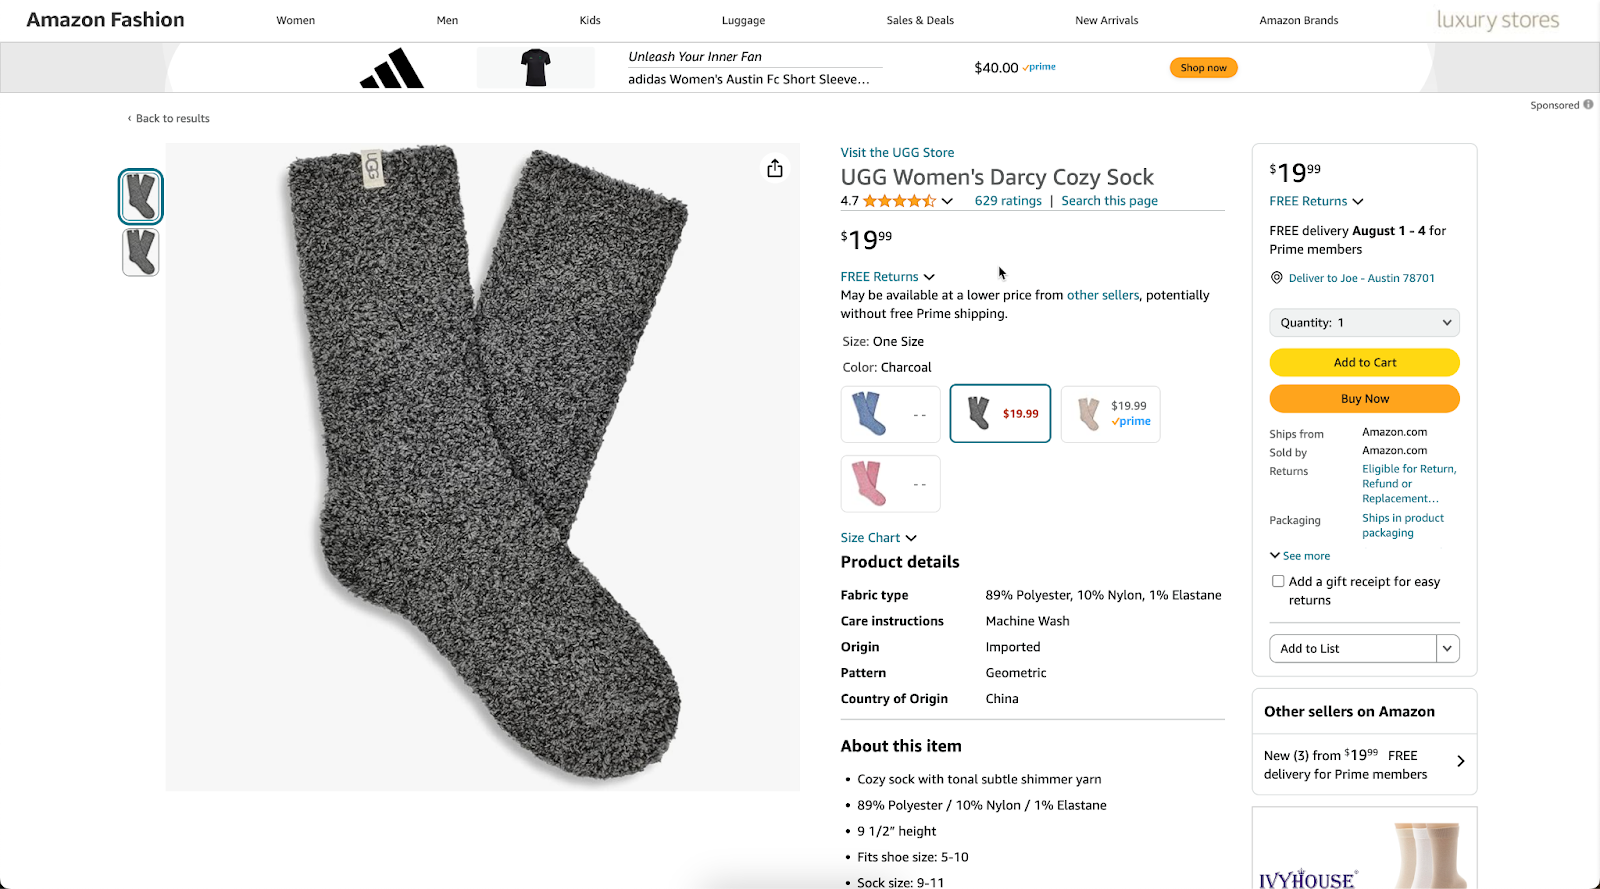Click the Sponsored info icon
Screen dimensions: 1600x889
1590,104
